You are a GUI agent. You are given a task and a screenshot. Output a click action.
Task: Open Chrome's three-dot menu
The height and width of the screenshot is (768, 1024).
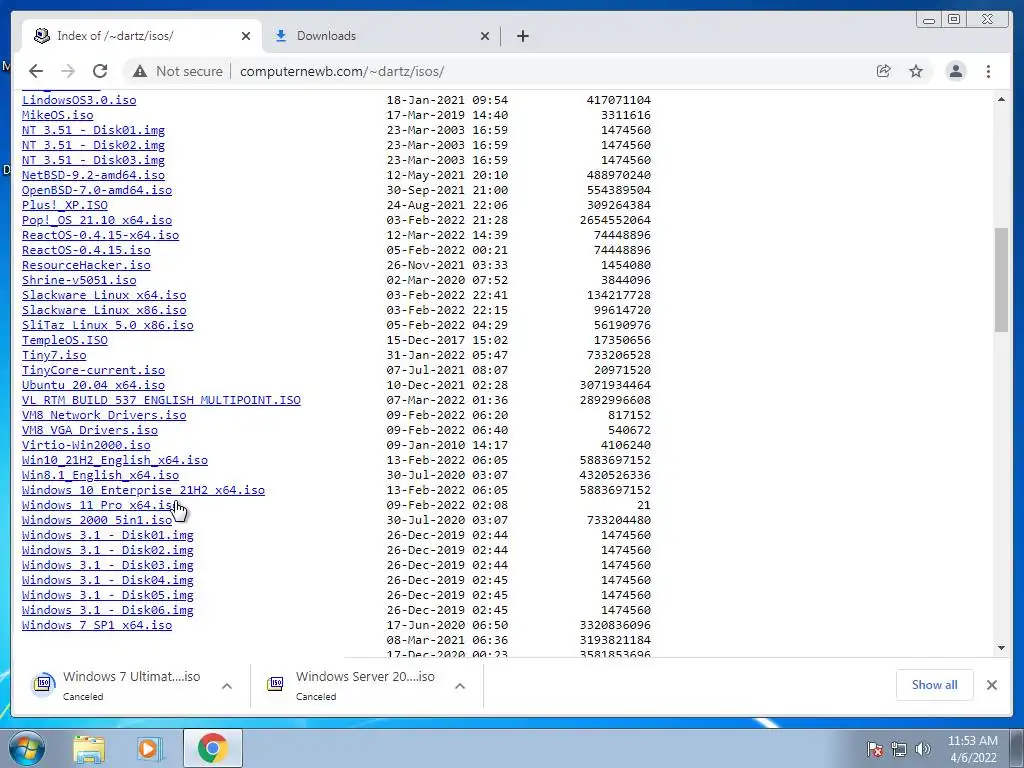coord(988,71)
